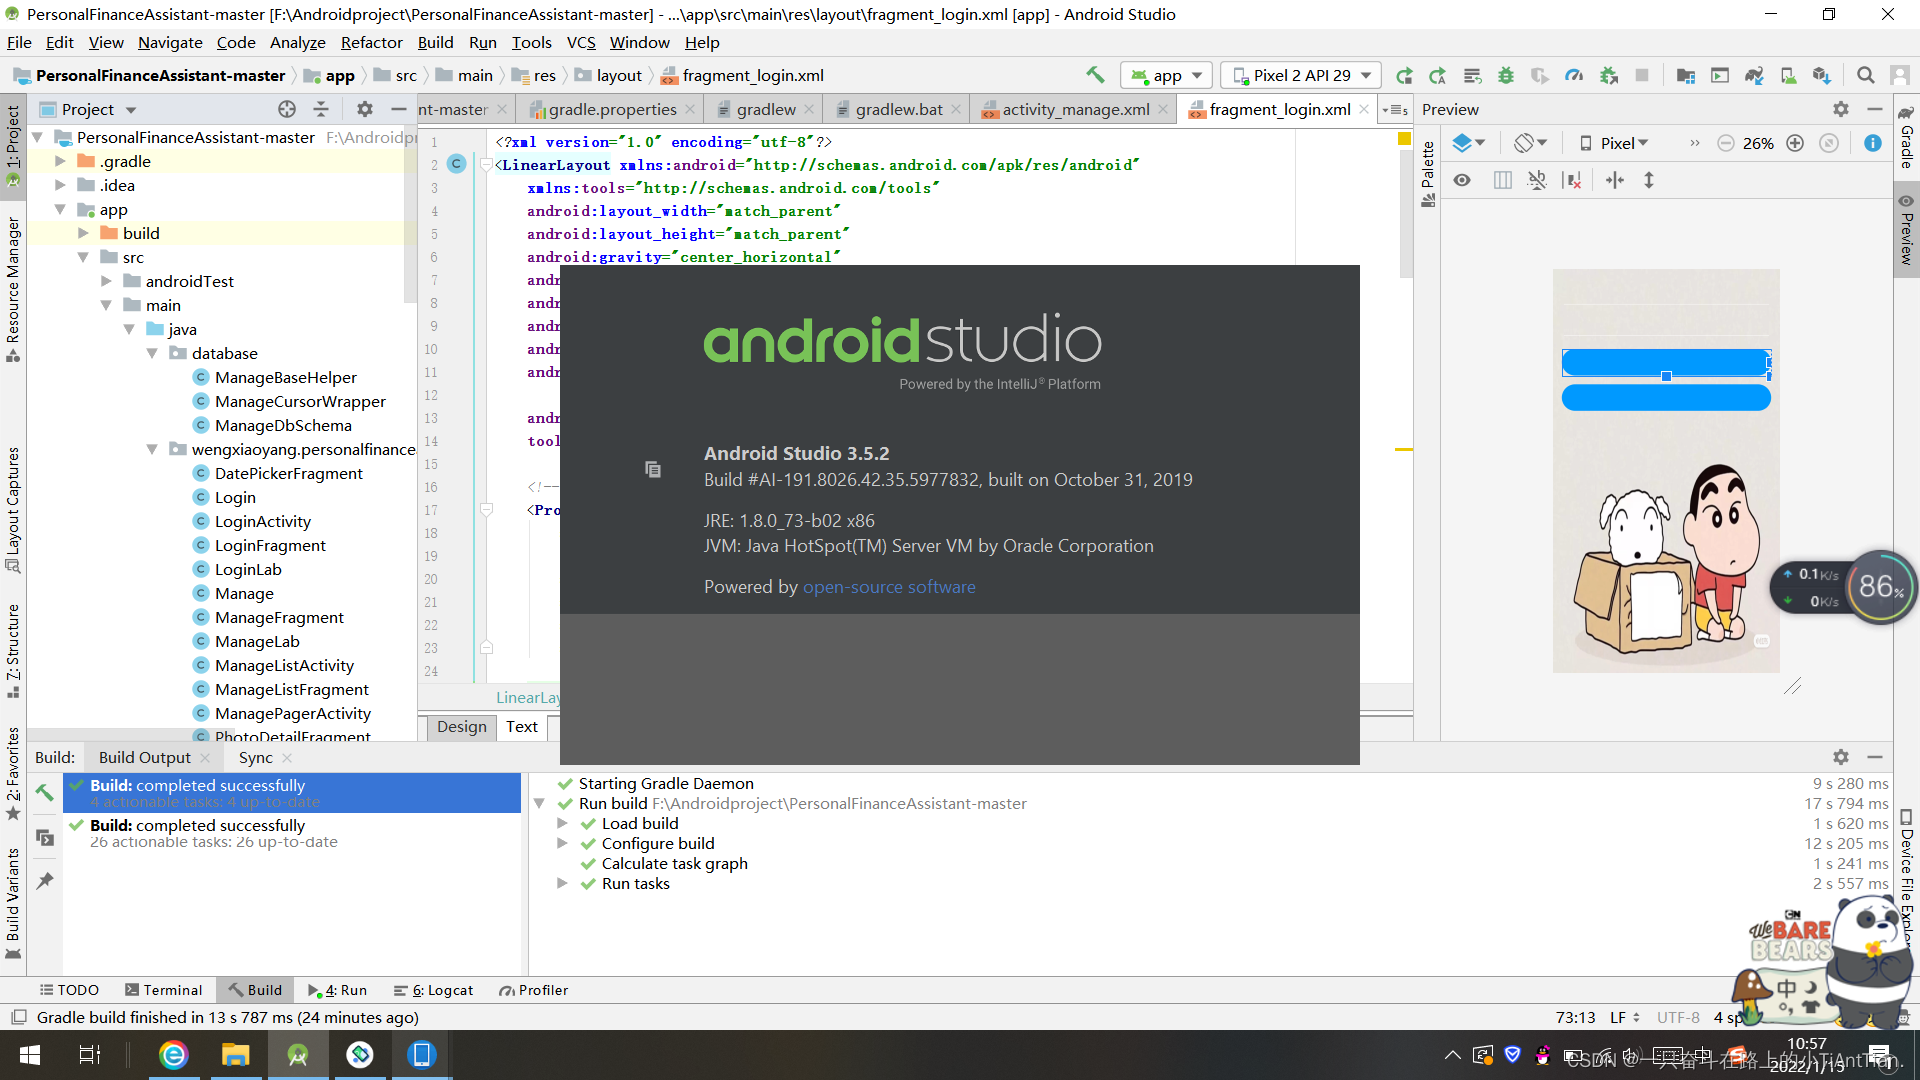Open AVD Manager icon in toolbar
This screenshot has width=1920, height=1080.
point(1788,76)
